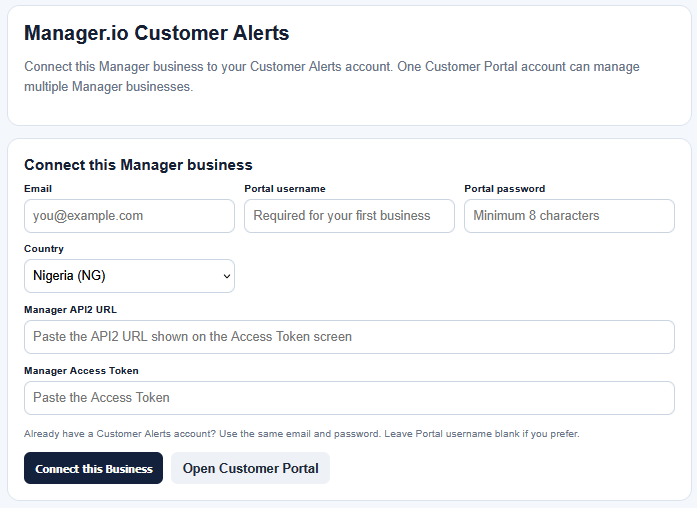This screenshot has height=508, width=697.
Task: Click the 'Already have a Customer Alerts account?' hint text
Action: coord(301,434)
